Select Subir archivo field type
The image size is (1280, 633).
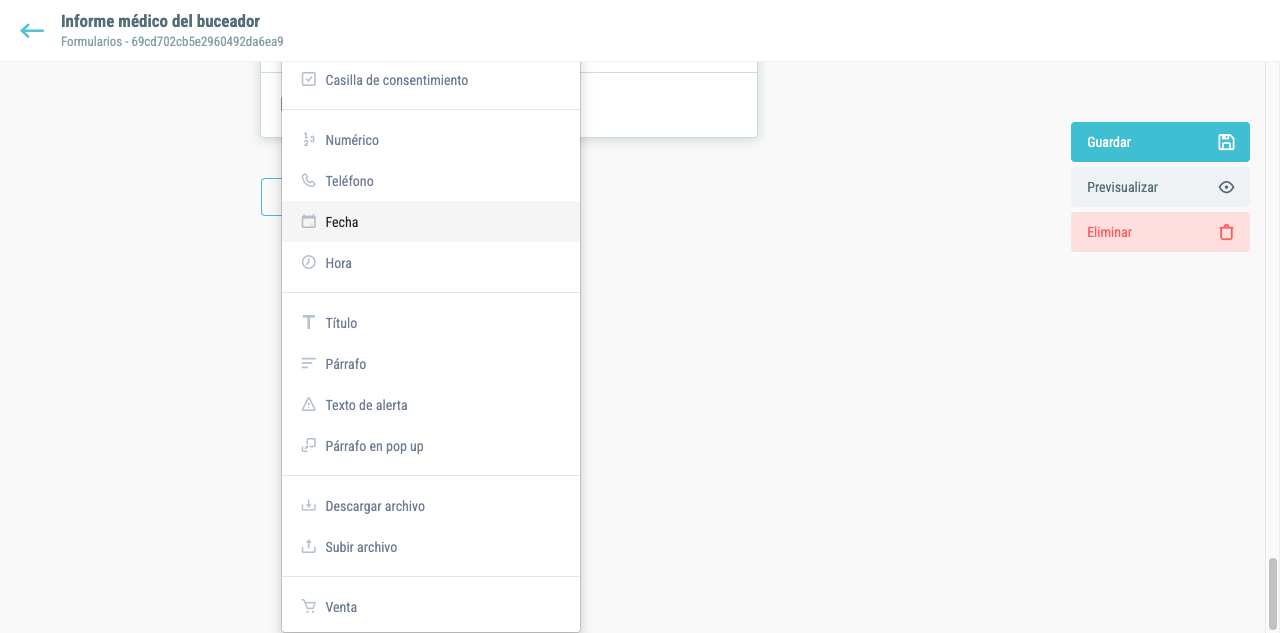pyautogui.click(x=431, y=547)
